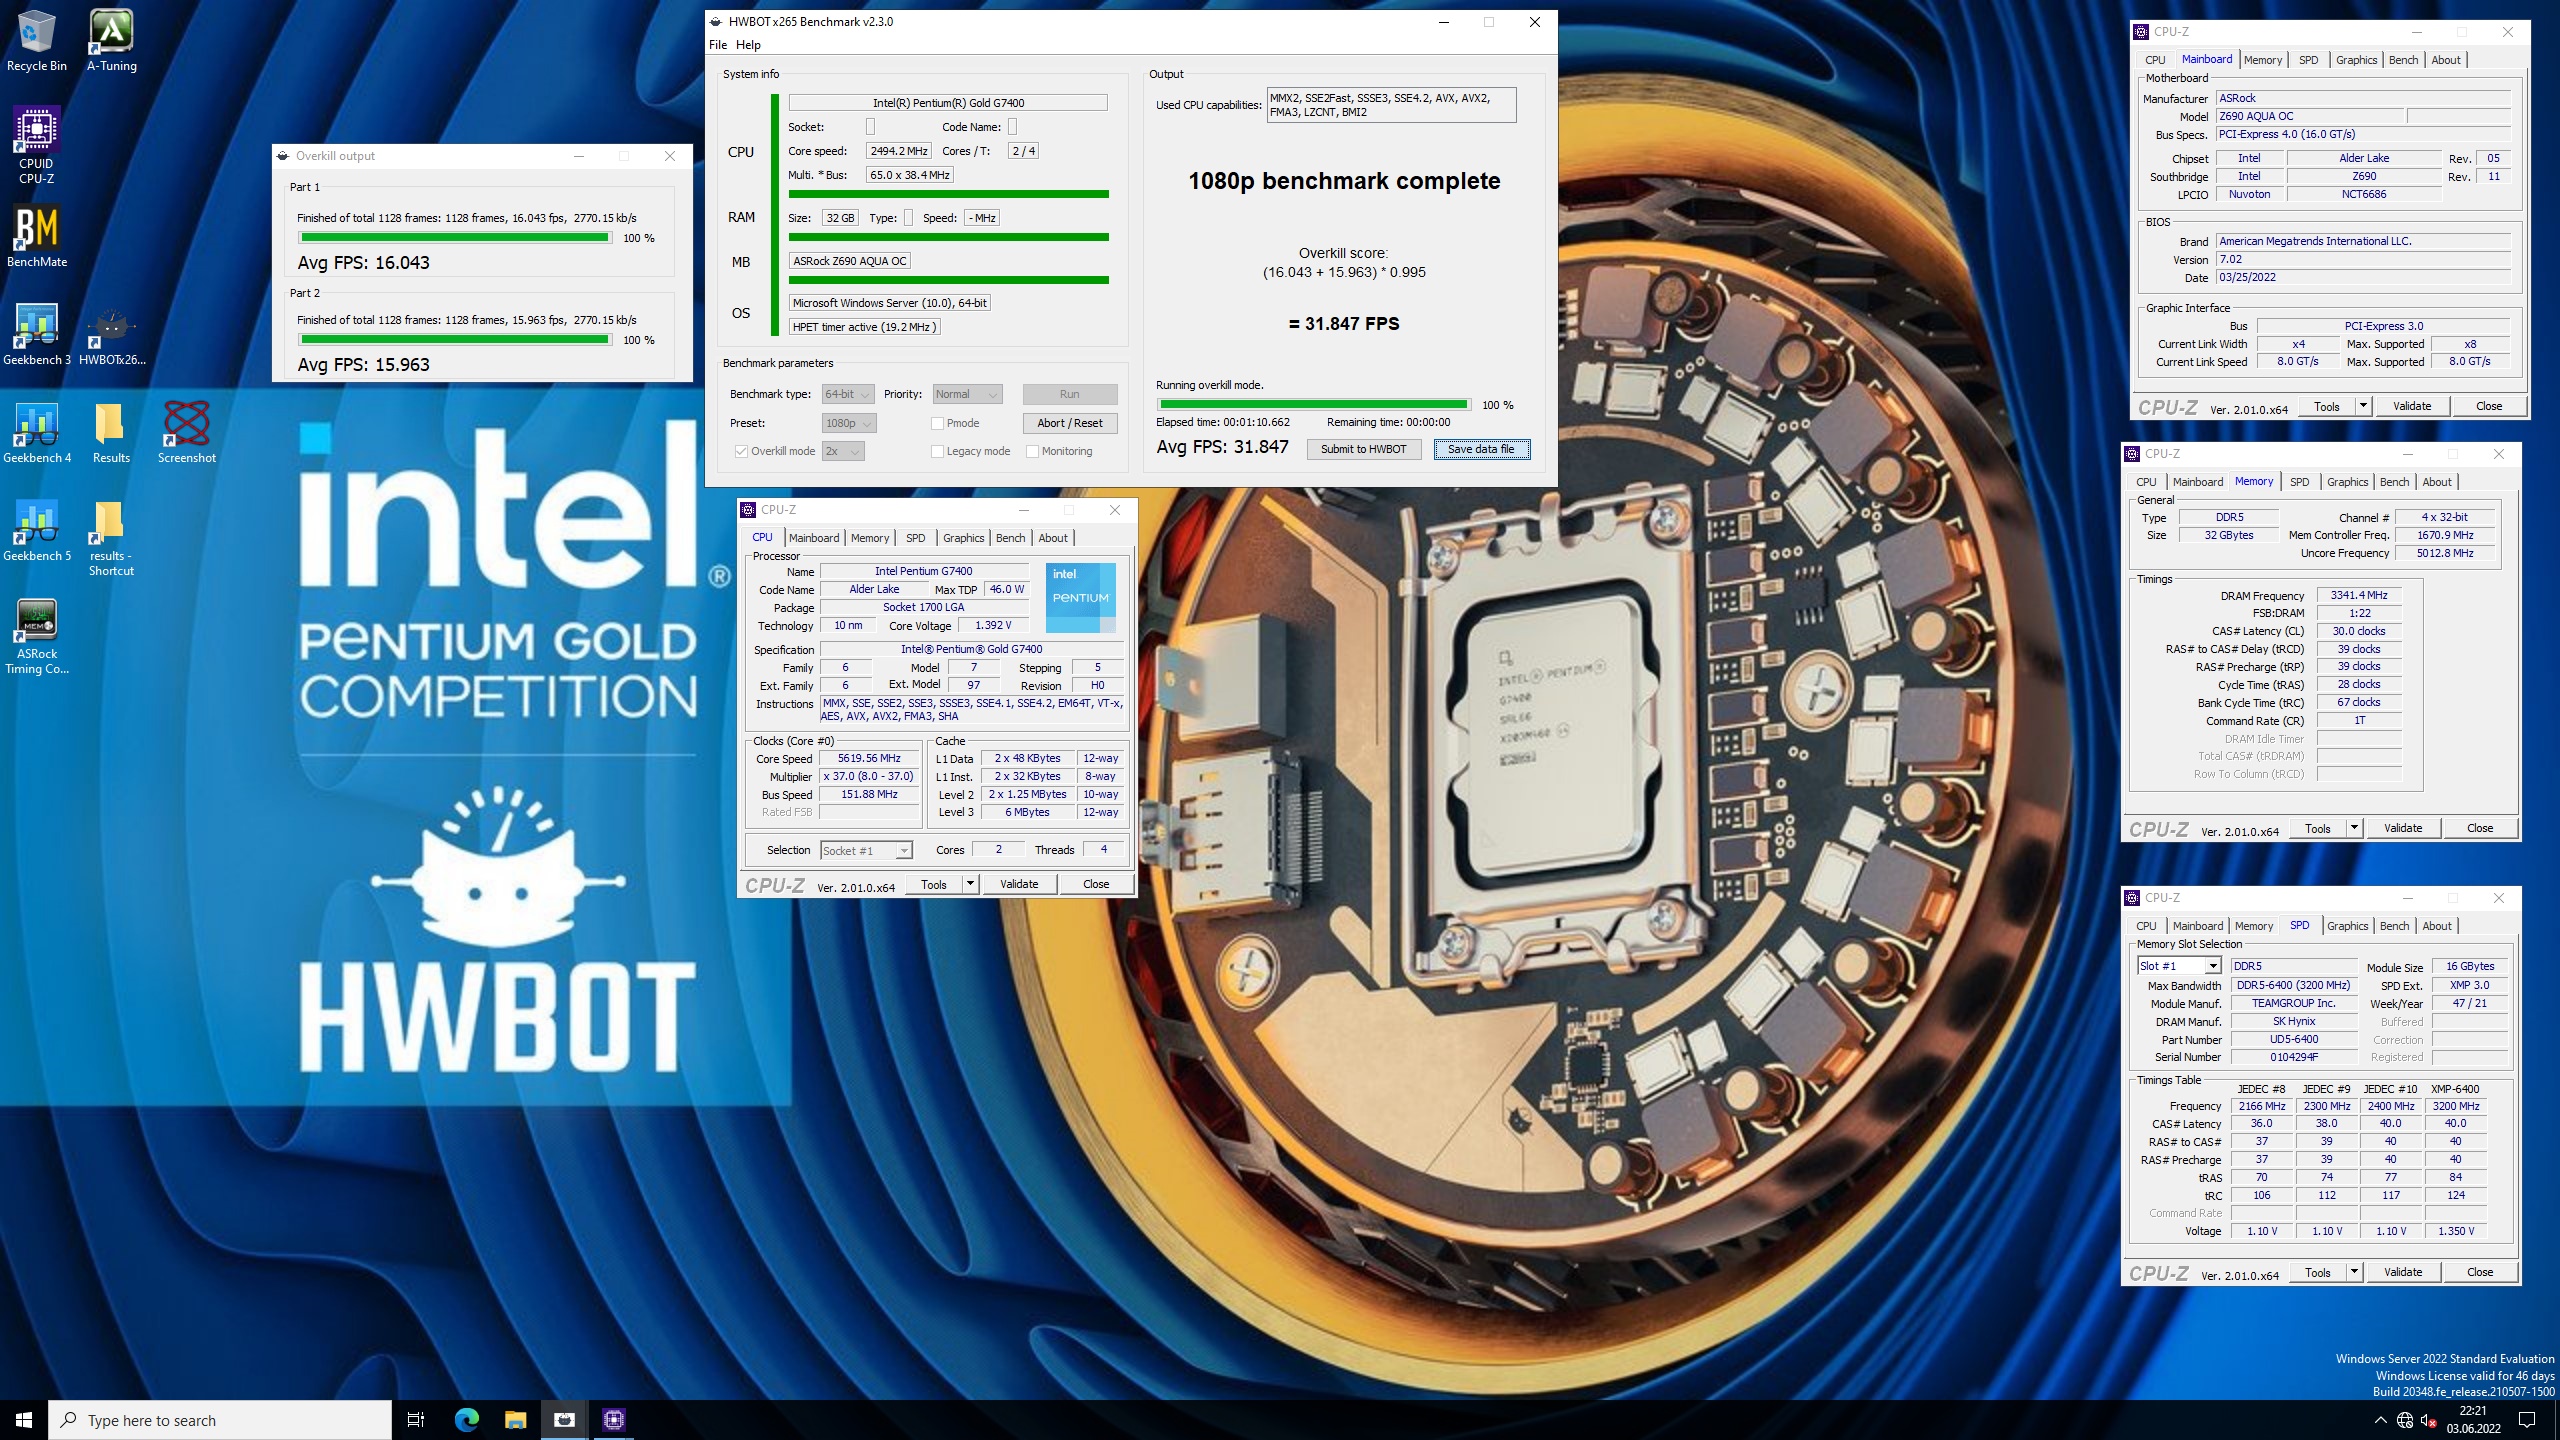Open the CPUID CPU-Z desktop icon

click(x=37, y=146)
